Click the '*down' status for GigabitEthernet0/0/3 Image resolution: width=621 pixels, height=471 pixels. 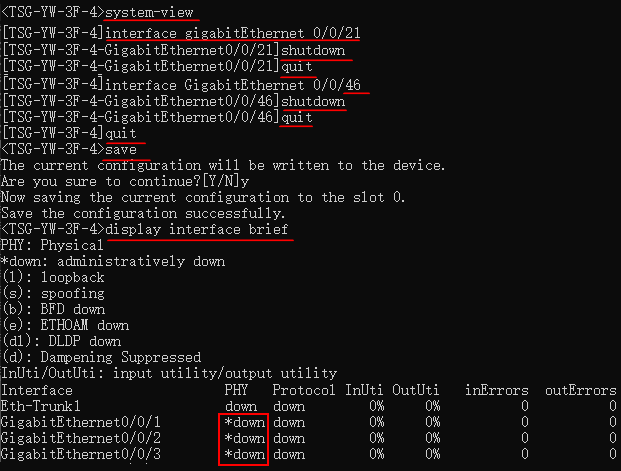(245, 454)
